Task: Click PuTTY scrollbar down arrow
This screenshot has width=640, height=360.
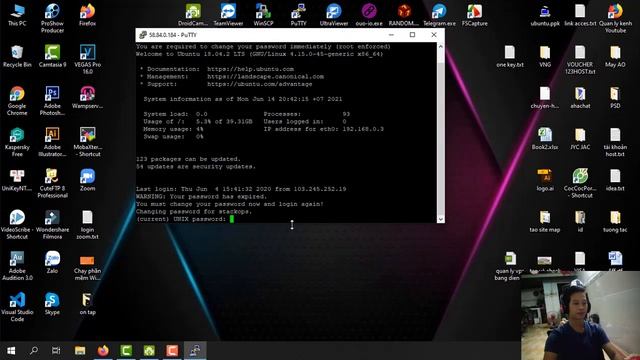Action: pos(440,219)
